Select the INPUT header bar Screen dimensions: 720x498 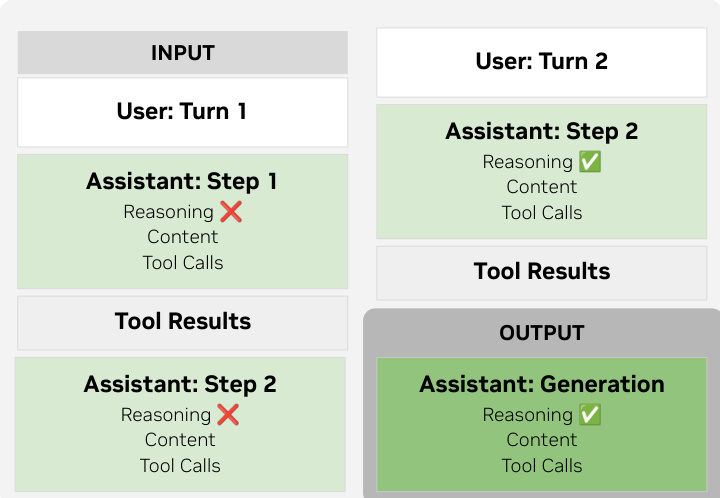click(182, 53)
